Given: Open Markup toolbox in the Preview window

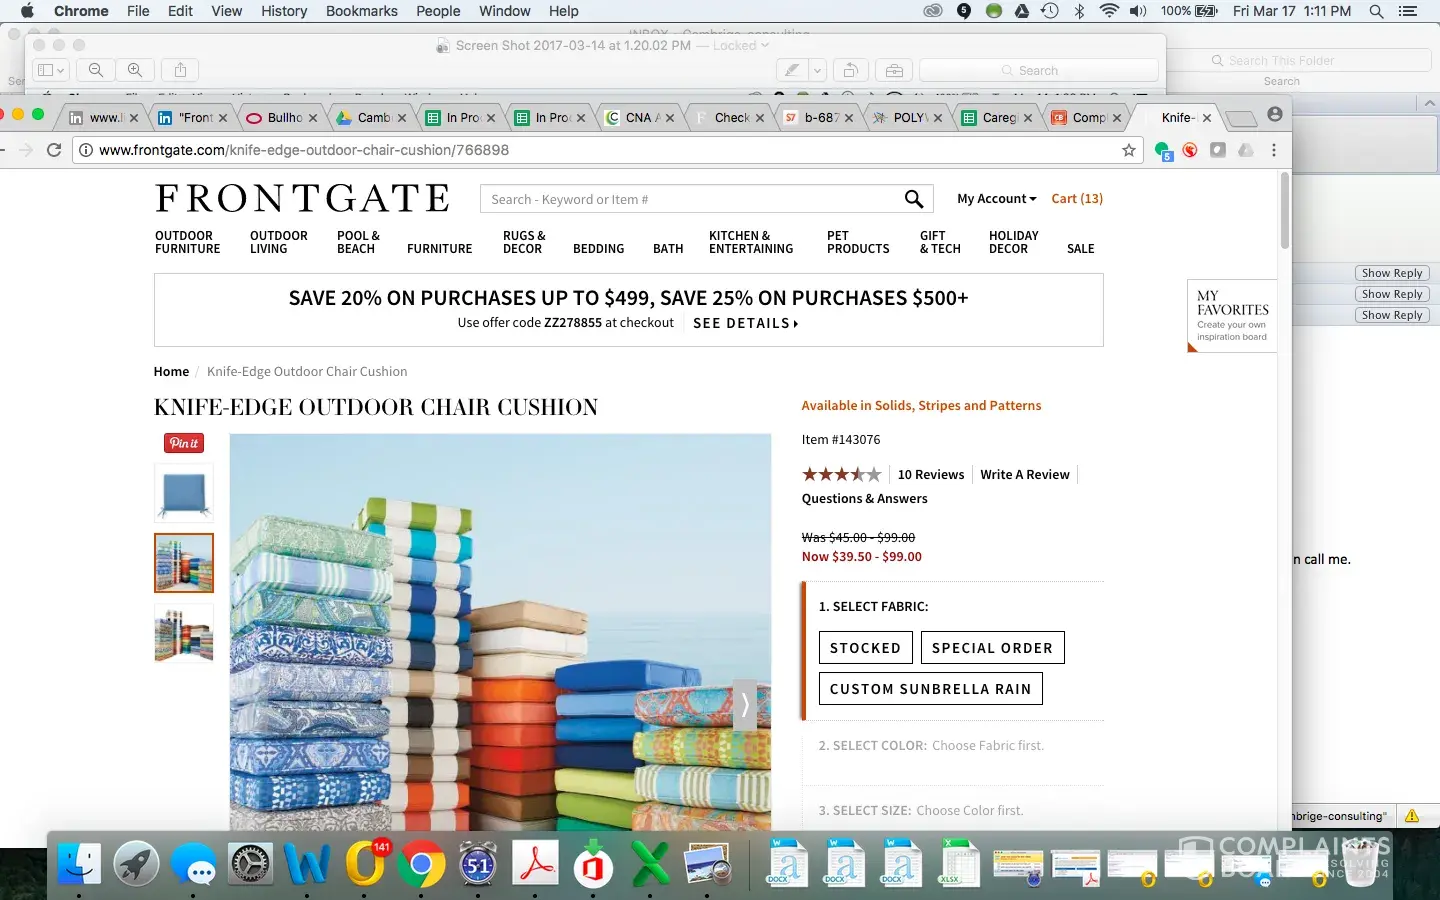Looking at the screenshot, I should pos(894,70).
